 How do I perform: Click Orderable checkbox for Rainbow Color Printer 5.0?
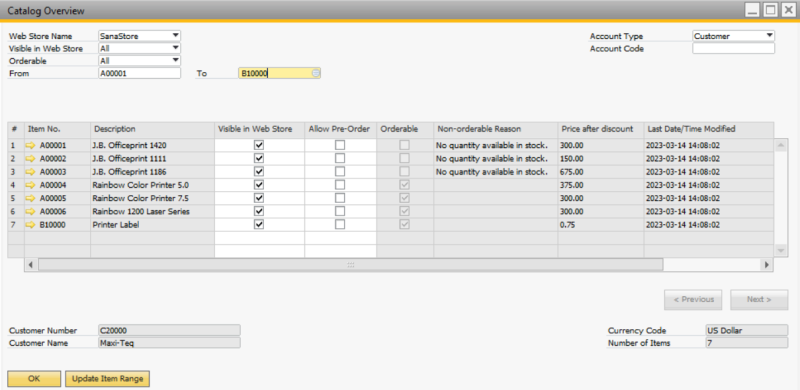pyautogui.click(x=405, y=185)
